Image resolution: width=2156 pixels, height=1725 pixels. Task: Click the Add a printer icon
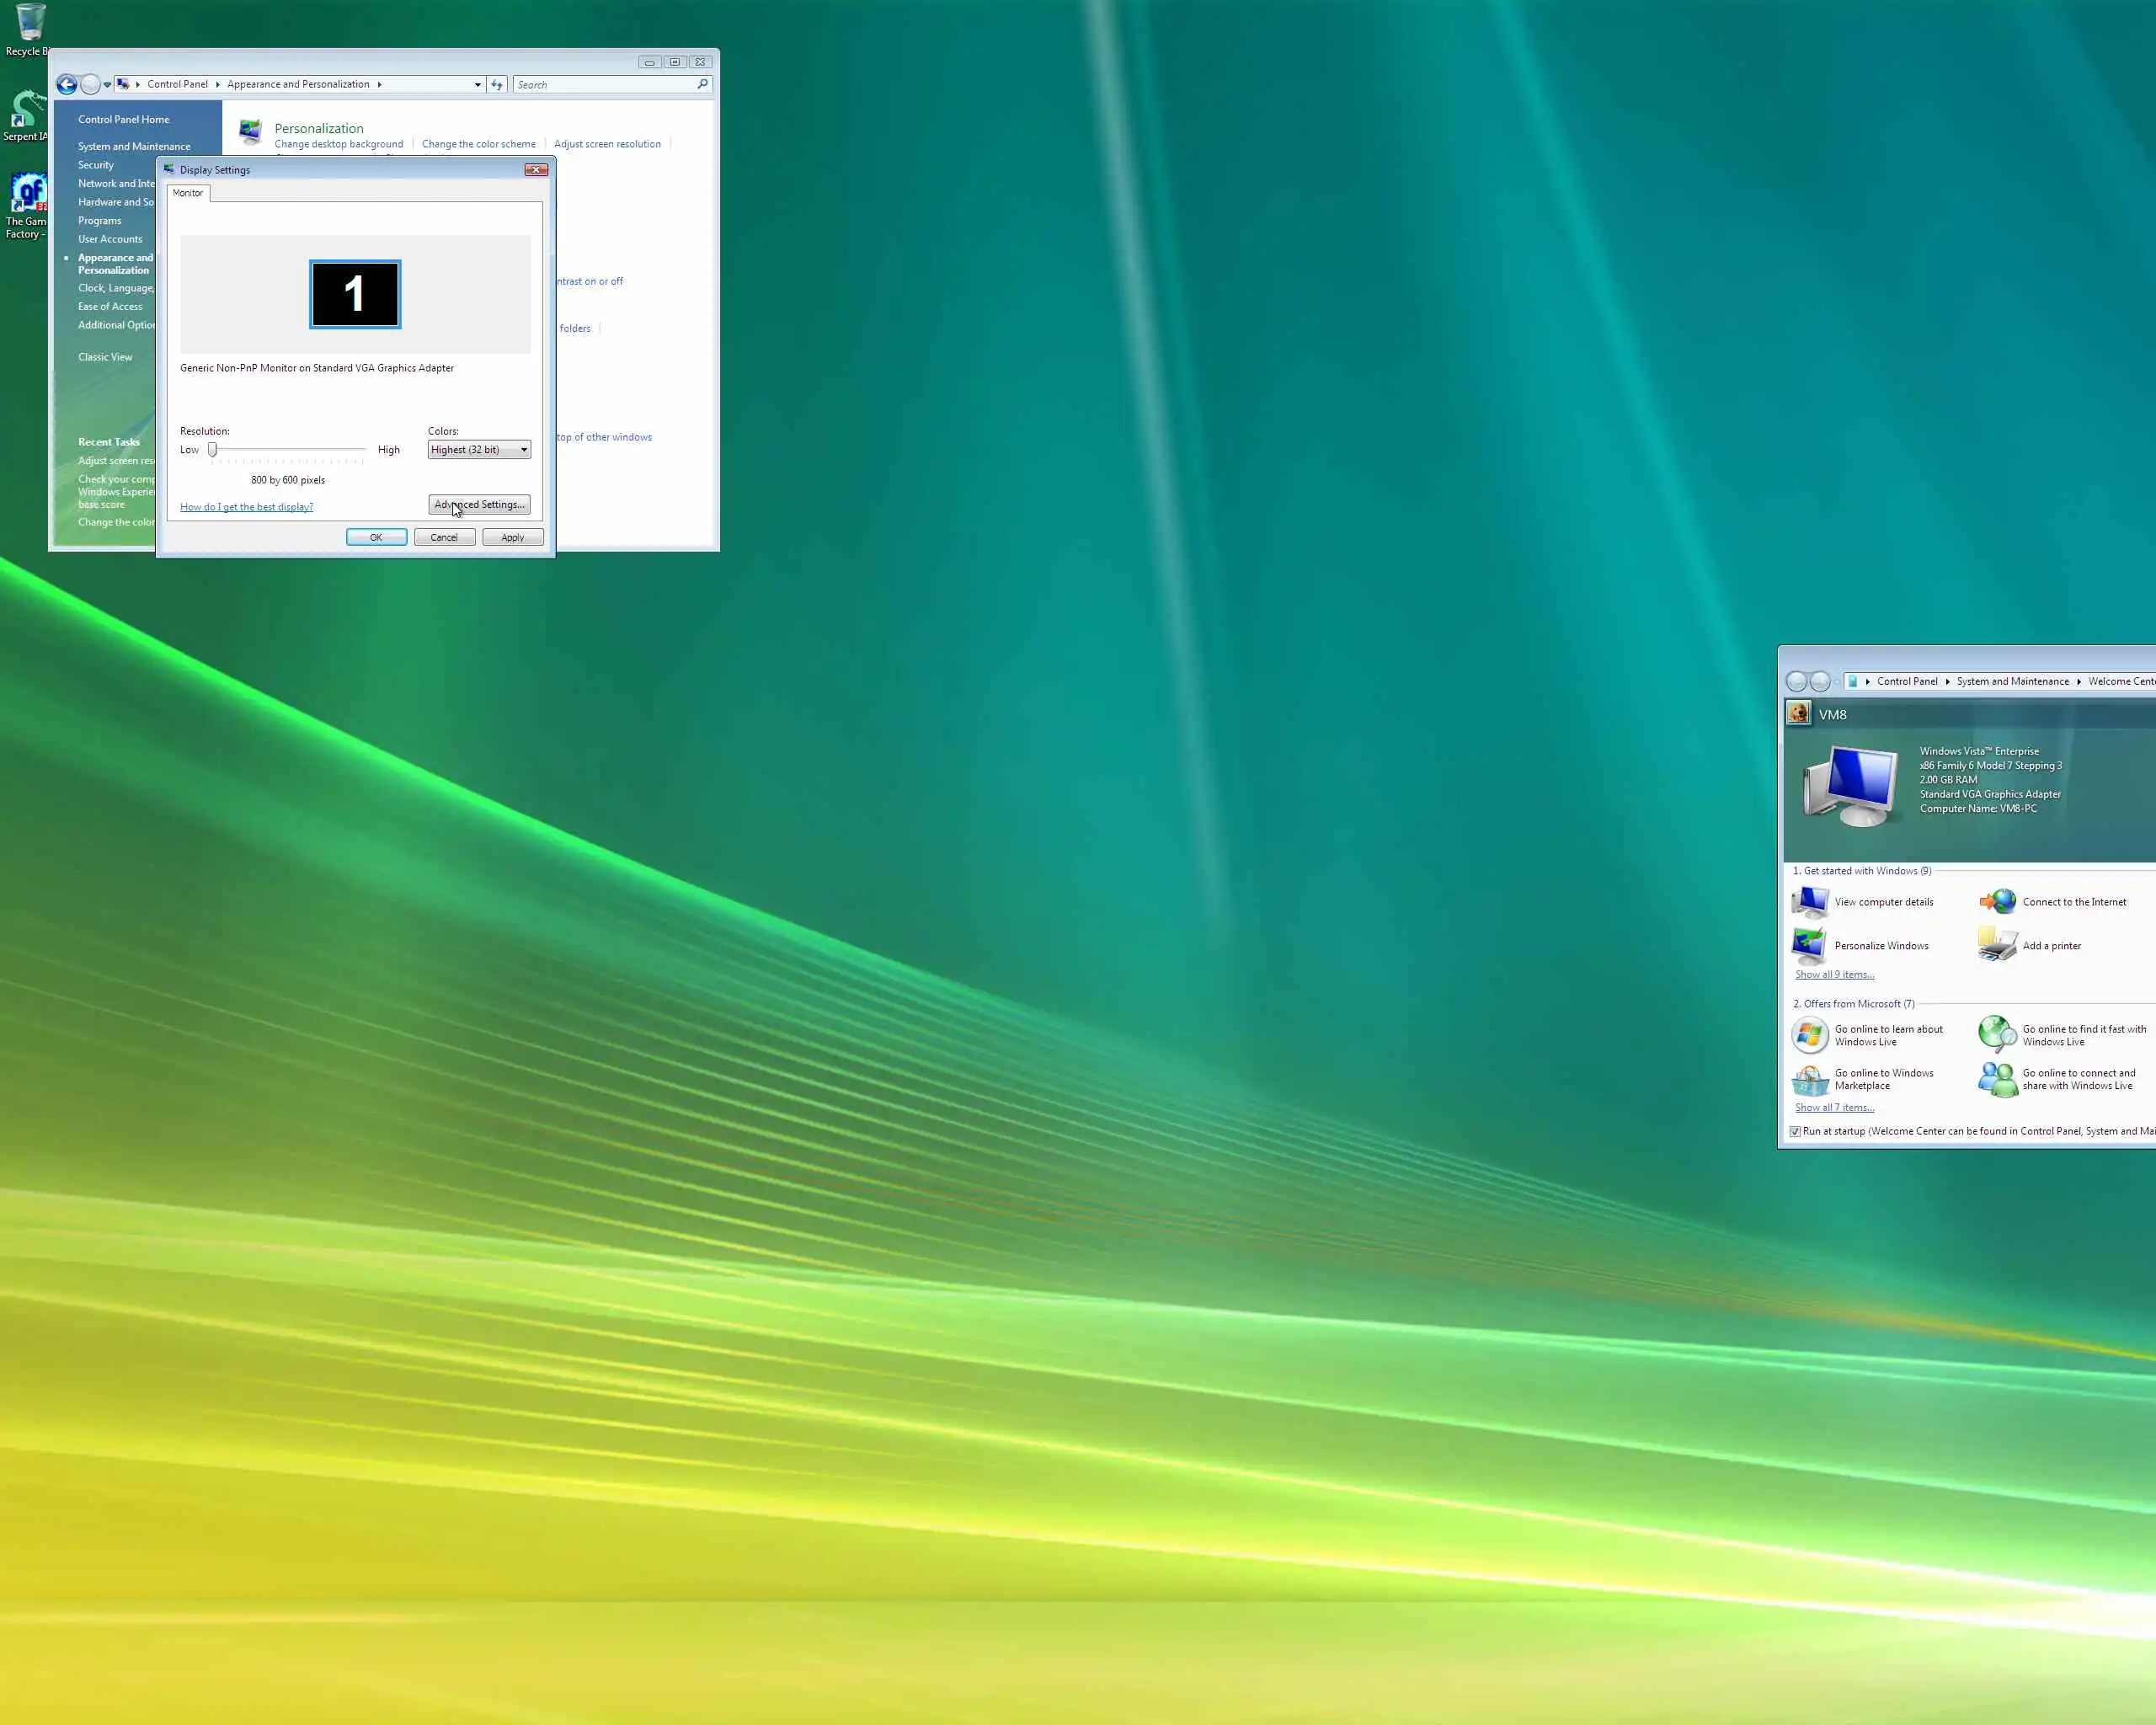click(1997, 945)
